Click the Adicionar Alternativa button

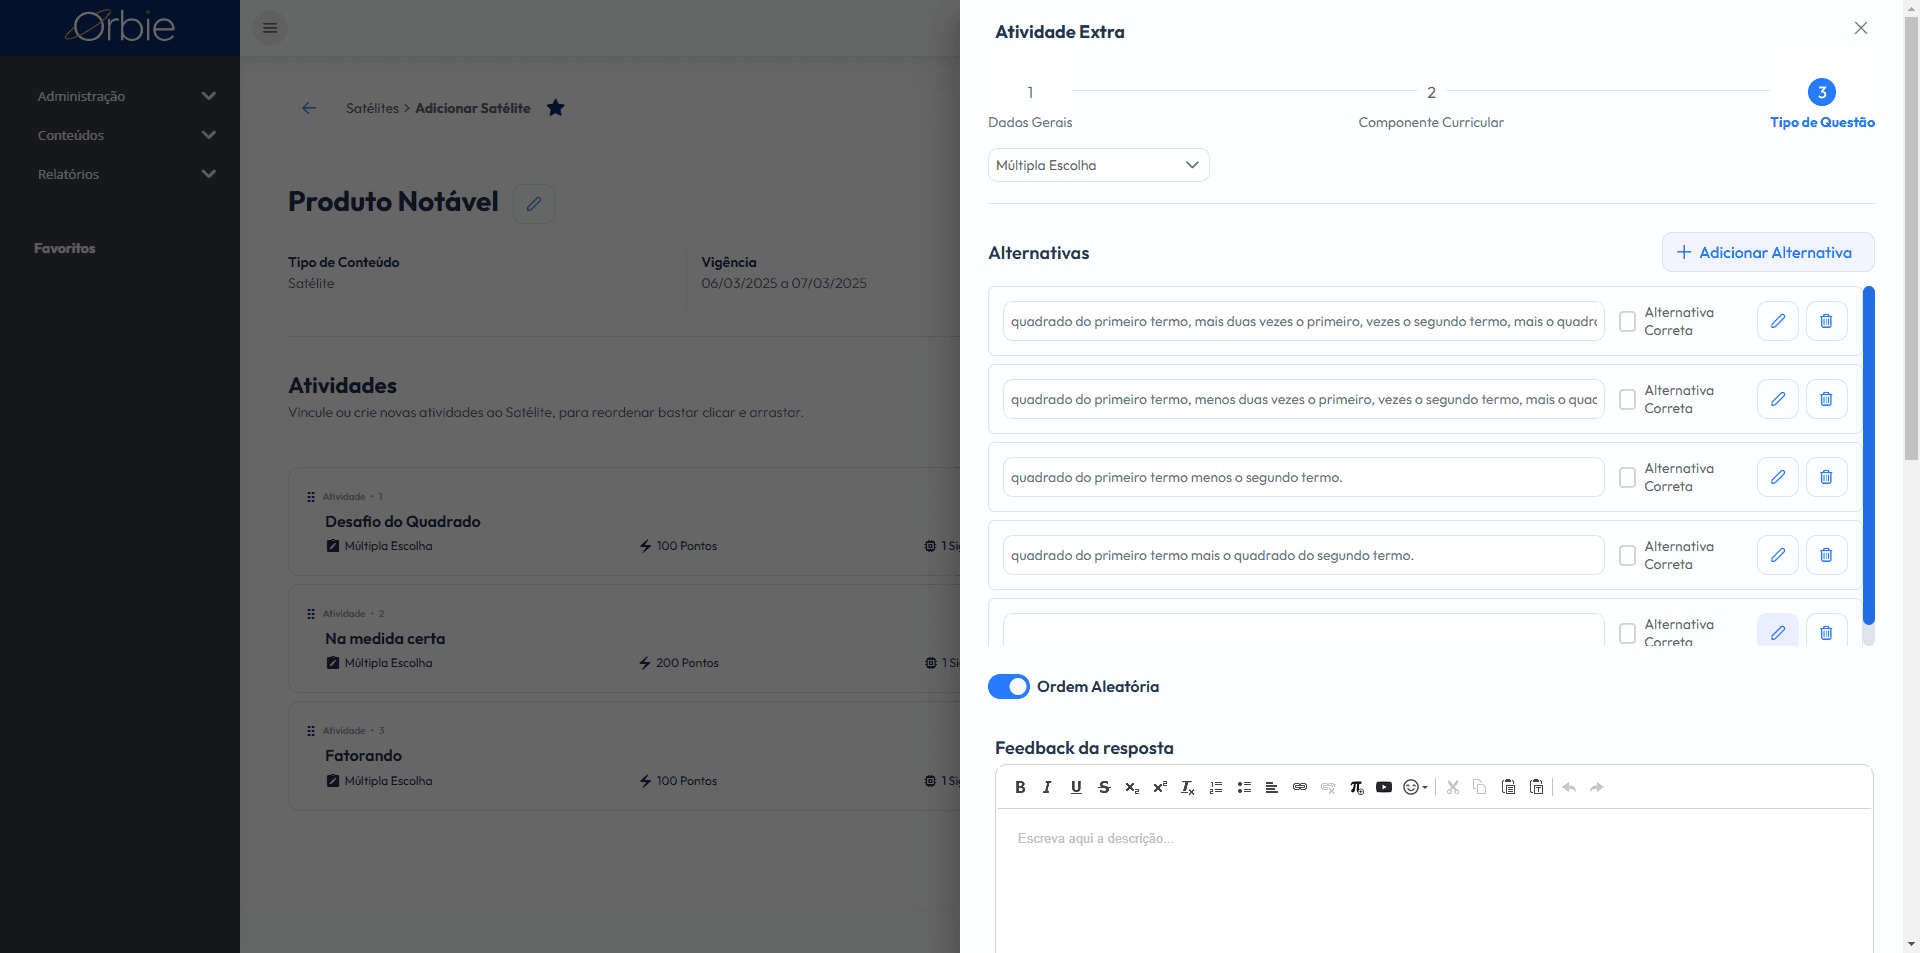pos(1768,252)
